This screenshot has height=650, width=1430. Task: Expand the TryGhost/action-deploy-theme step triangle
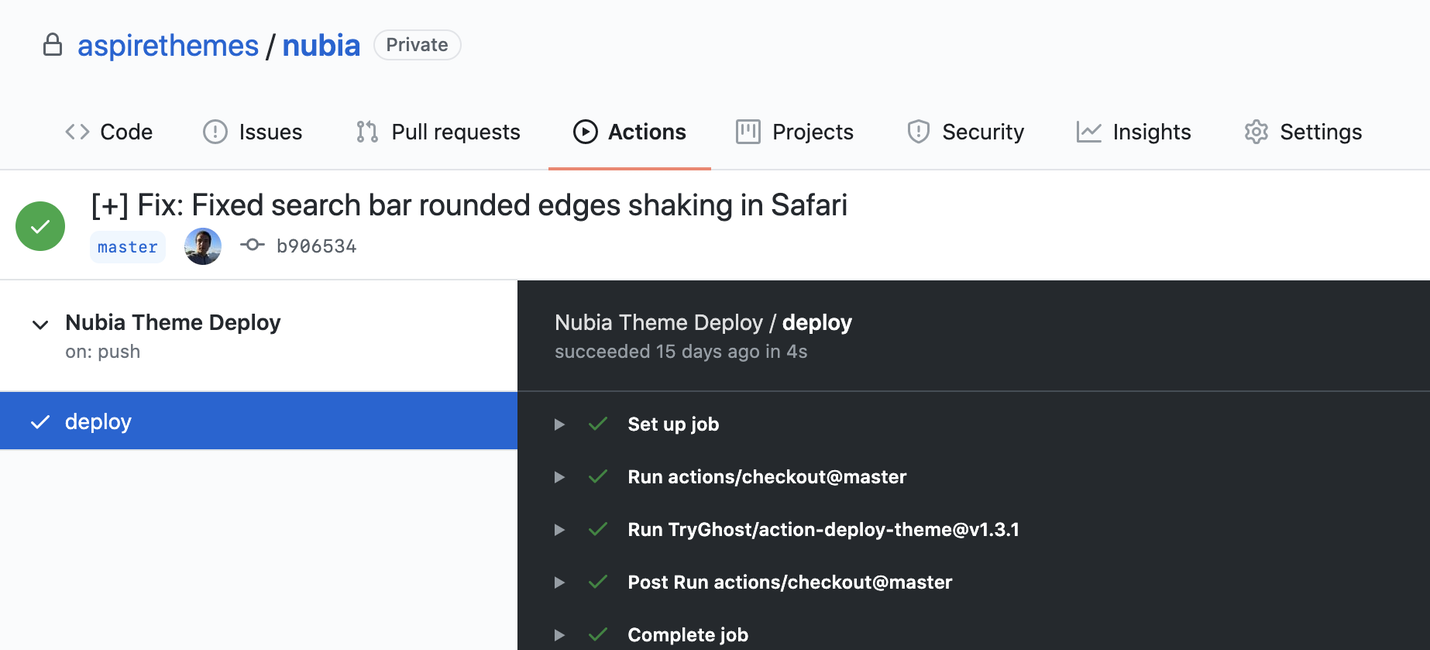tap(560, 529)
